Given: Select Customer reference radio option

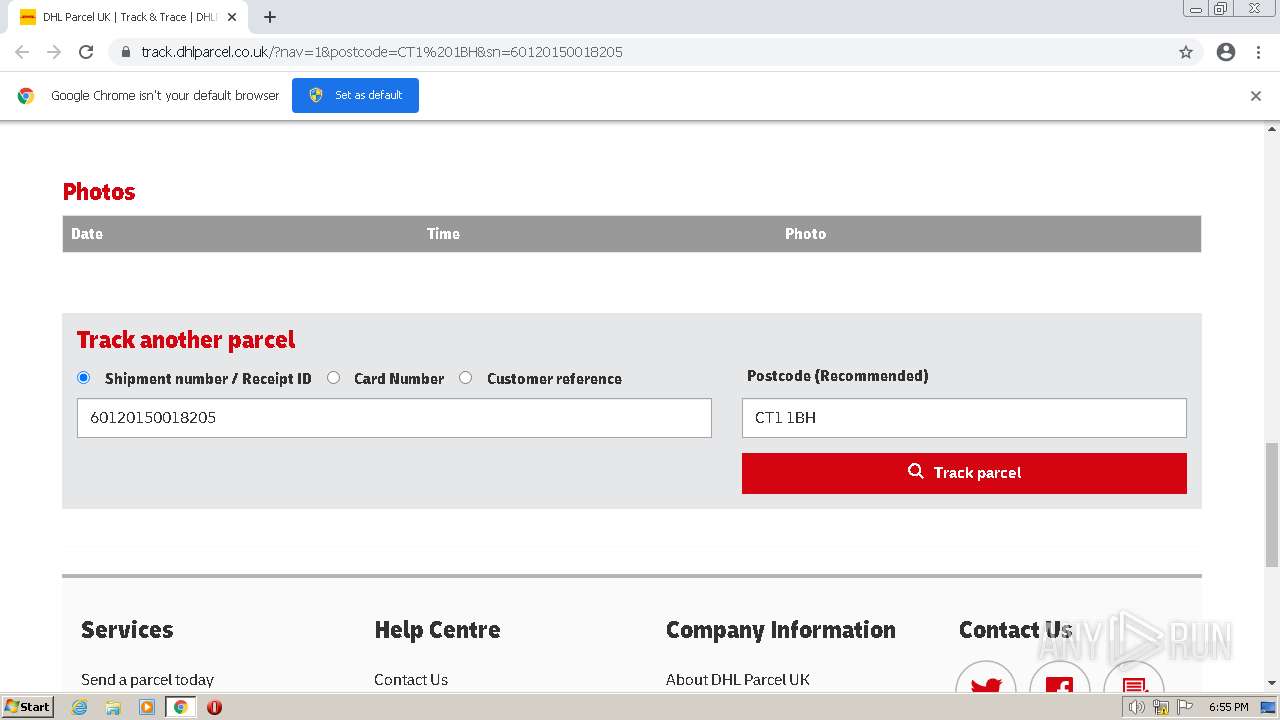Looking at the screenshot, I should [x=465, y=377].
